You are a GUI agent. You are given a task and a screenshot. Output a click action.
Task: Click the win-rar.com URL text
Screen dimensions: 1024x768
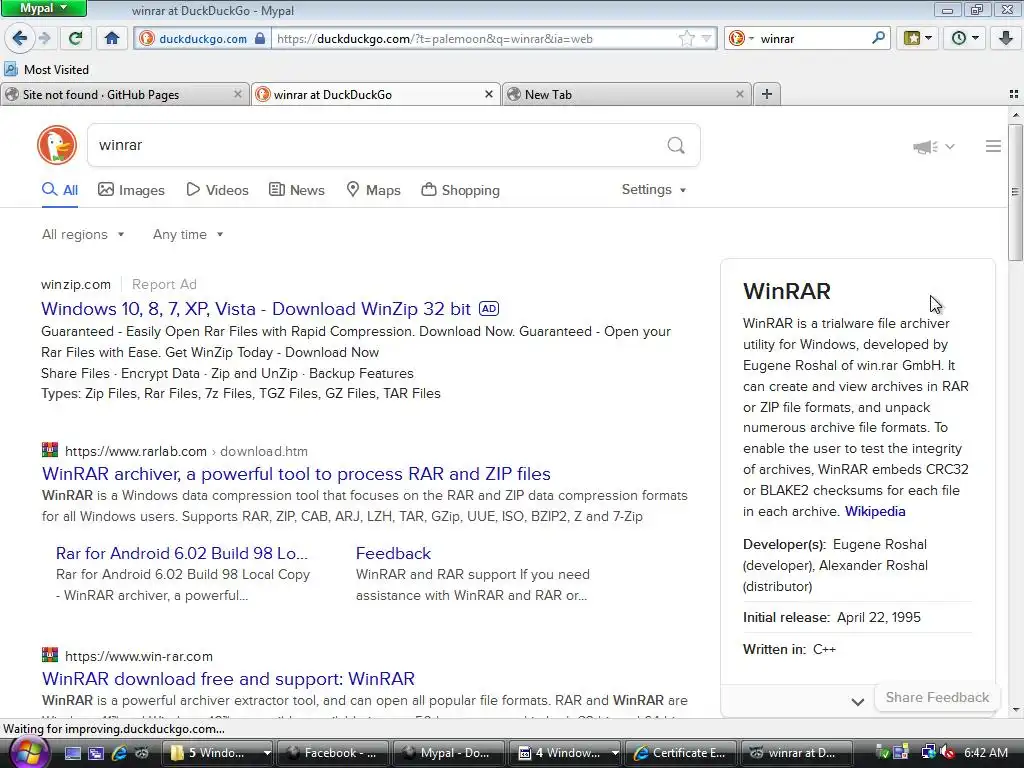(x=138, y=656)
